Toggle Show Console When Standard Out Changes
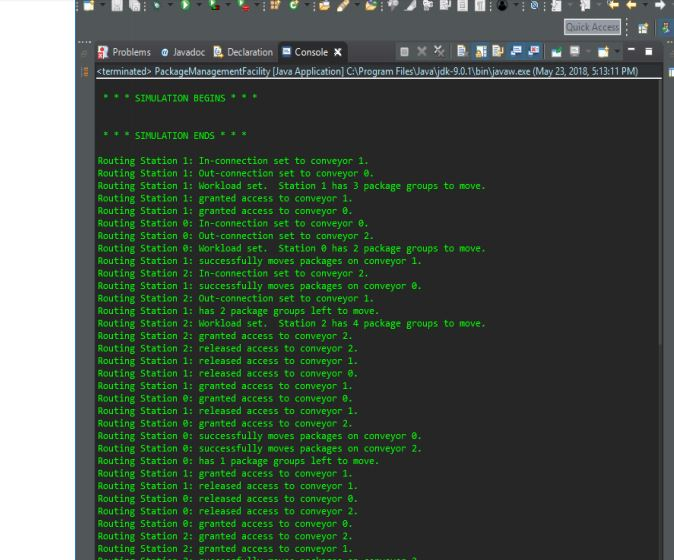 [516, 51]
